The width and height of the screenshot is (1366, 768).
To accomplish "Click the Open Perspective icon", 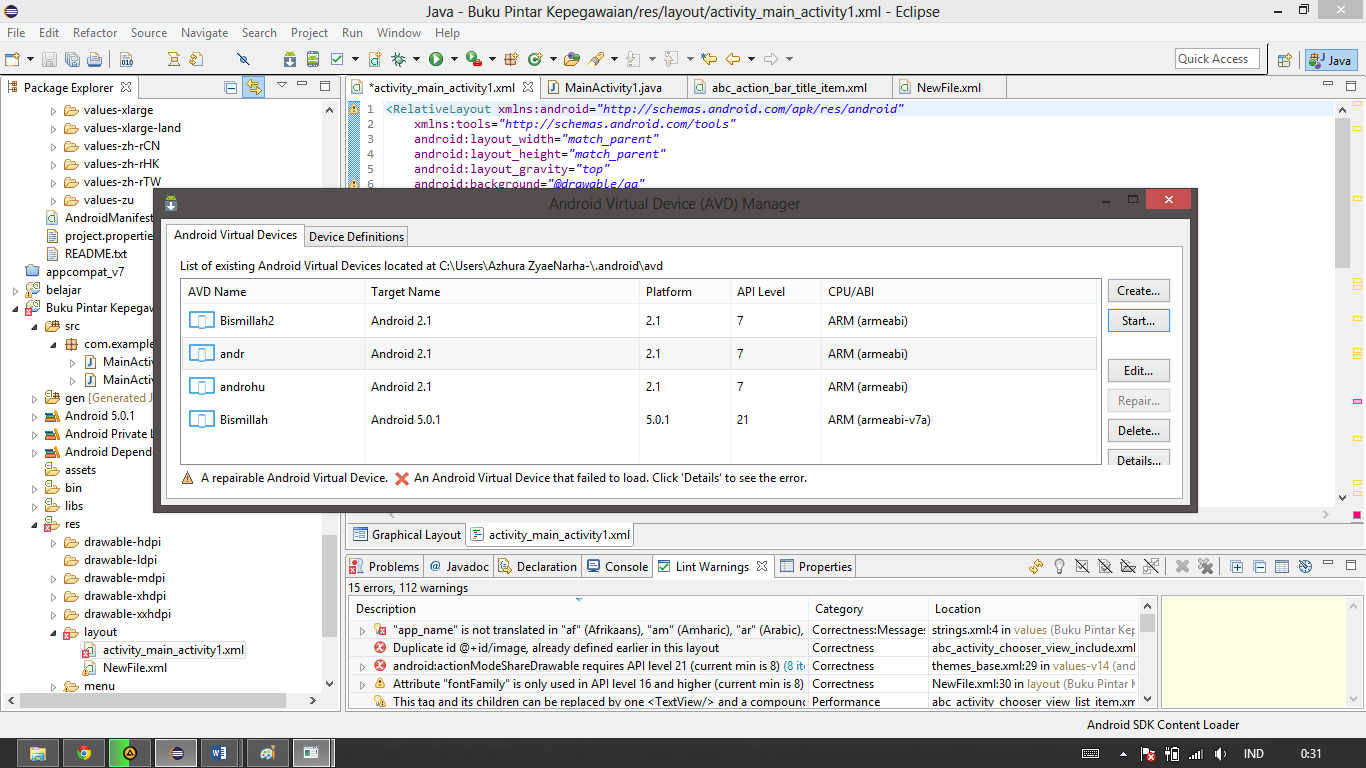I will click(1286, 60).
